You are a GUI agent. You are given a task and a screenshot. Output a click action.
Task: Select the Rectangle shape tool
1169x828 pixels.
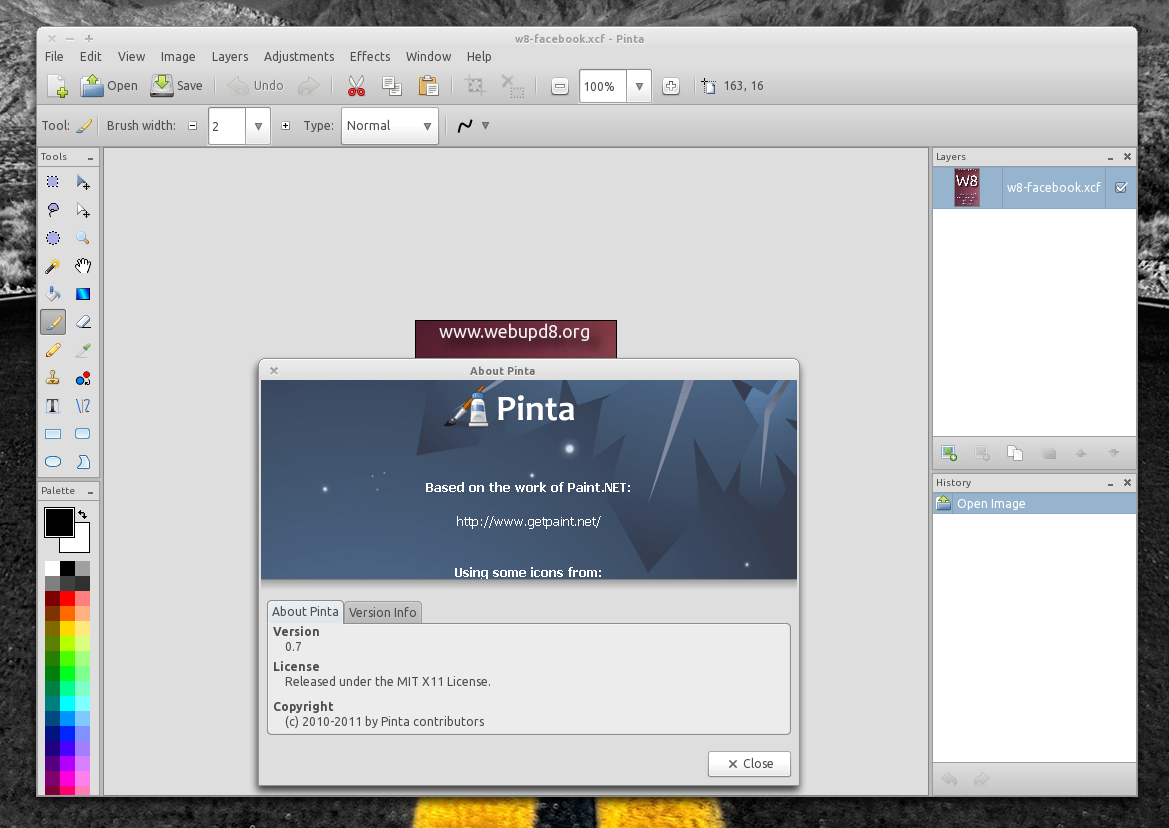(x=53, y=434)
